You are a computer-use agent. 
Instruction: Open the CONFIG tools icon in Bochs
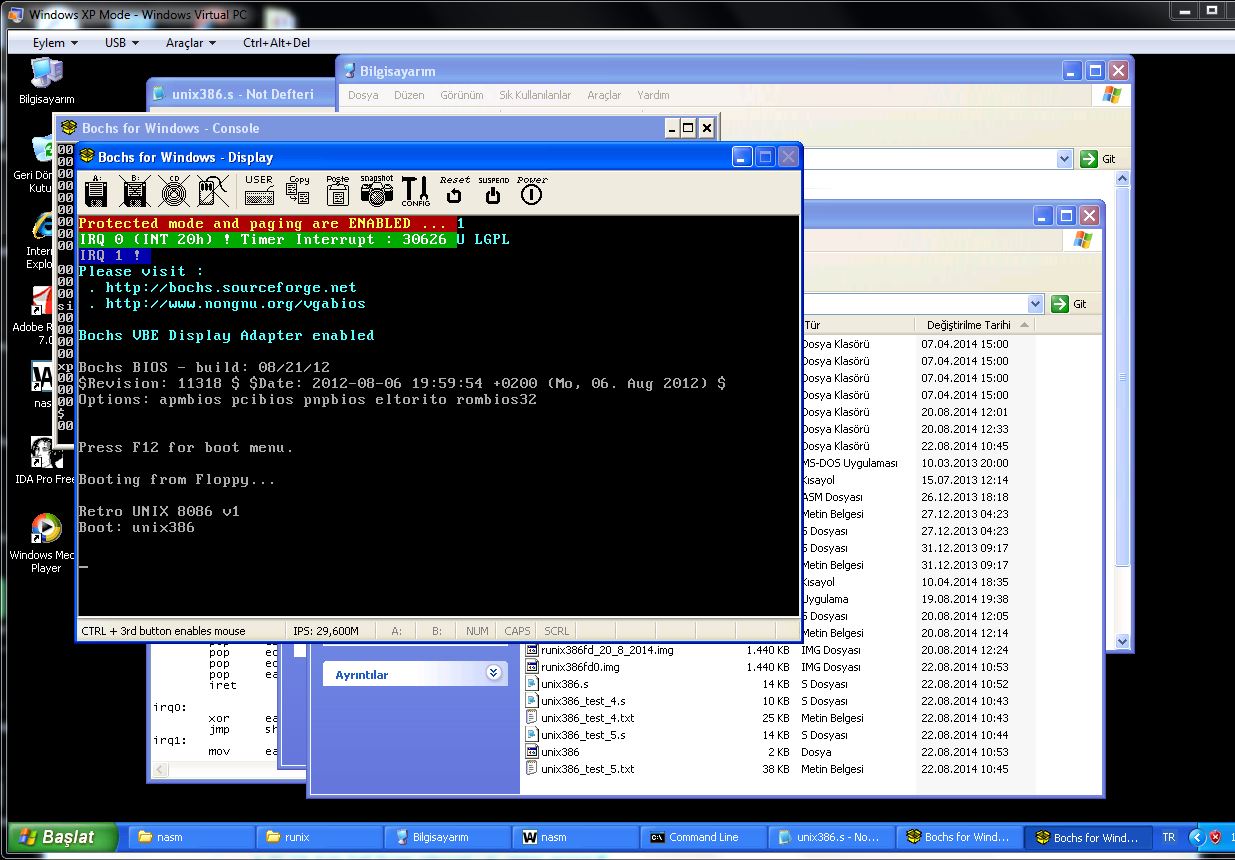416,191
